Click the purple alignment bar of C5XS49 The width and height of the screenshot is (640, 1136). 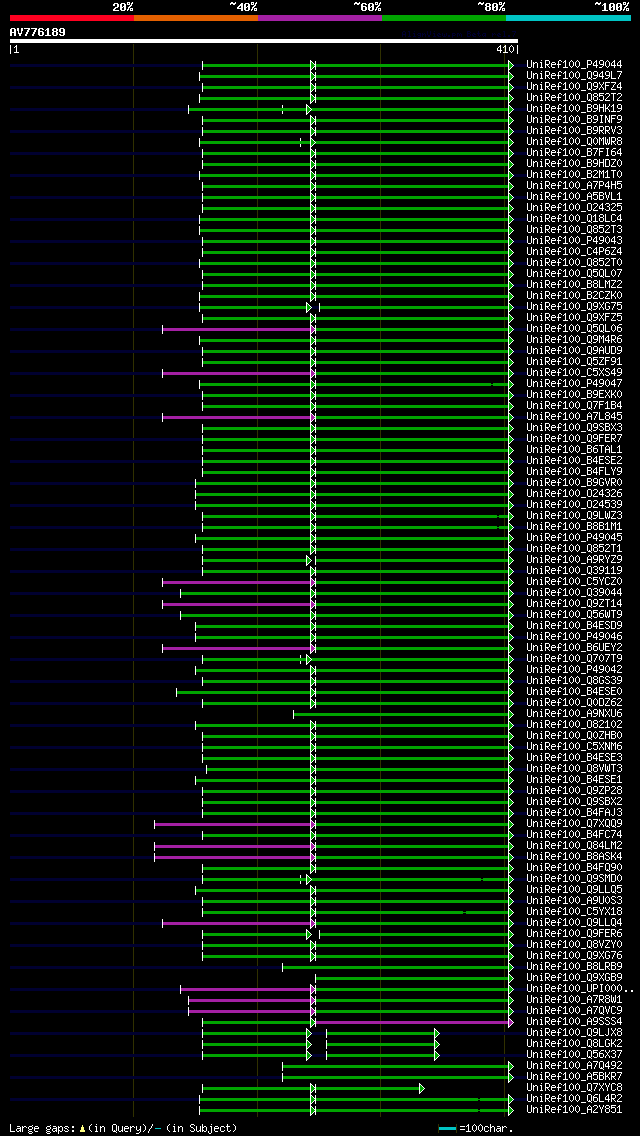237,373
